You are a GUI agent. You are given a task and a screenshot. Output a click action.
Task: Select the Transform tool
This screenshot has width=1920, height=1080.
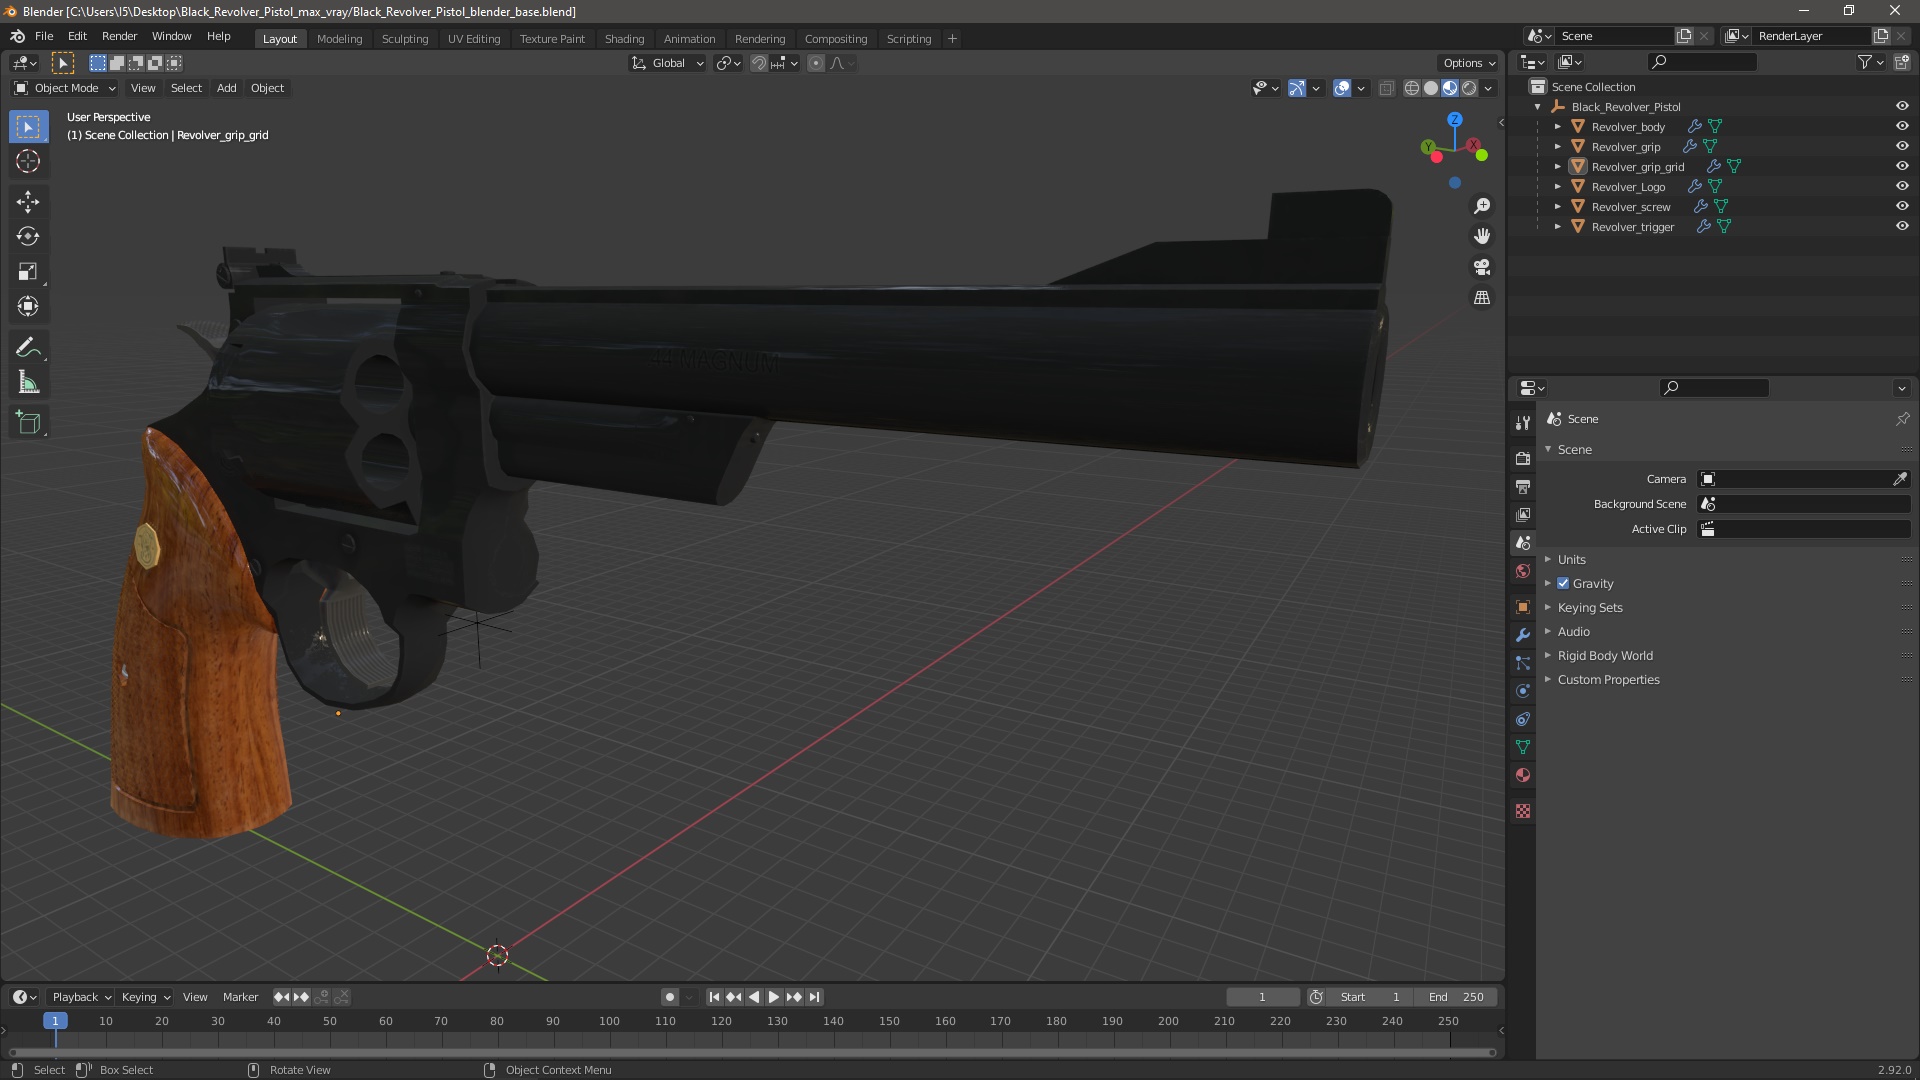pyautogui.click(x=28, y=307)
